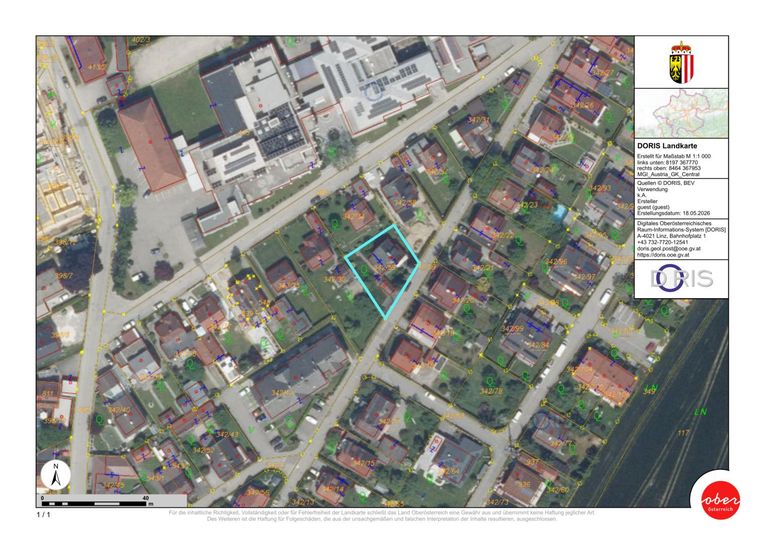The width and height of the screenshot is (768, 543).
Task: Click parcel label '342/60'
Action: pyautogui.click(x=558, y=489)
